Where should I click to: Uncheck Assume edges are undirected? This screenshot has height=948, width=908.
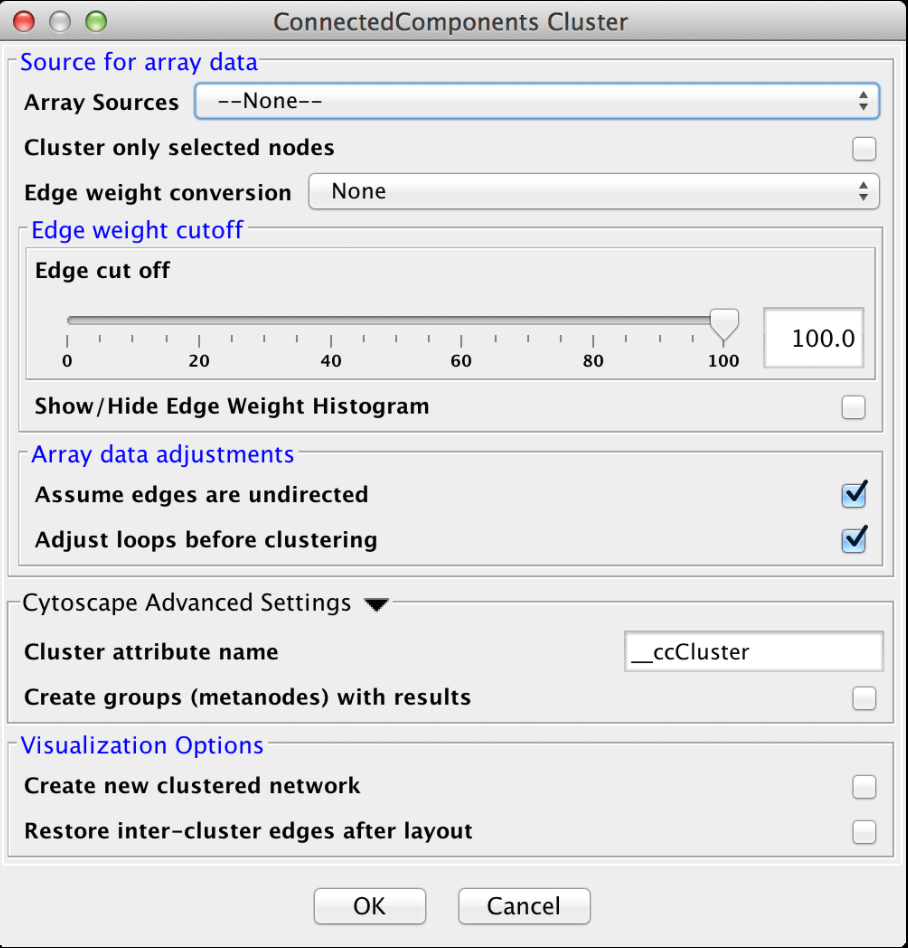click(x=853, y=494)
